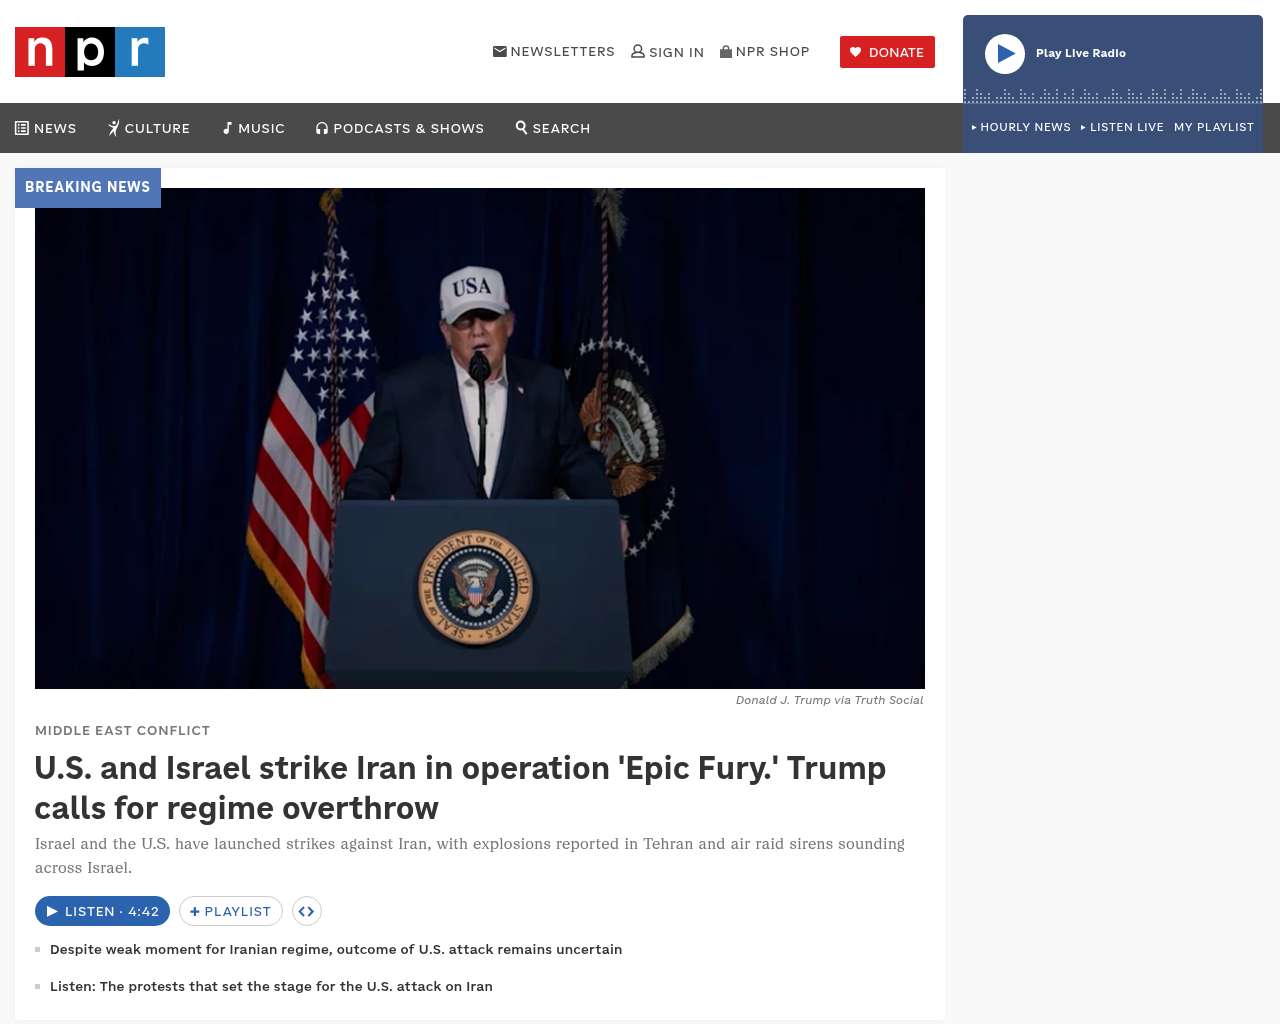Expand Hourly News in player
This screenshot has height=1024, width=1280.
(1021, 127)
